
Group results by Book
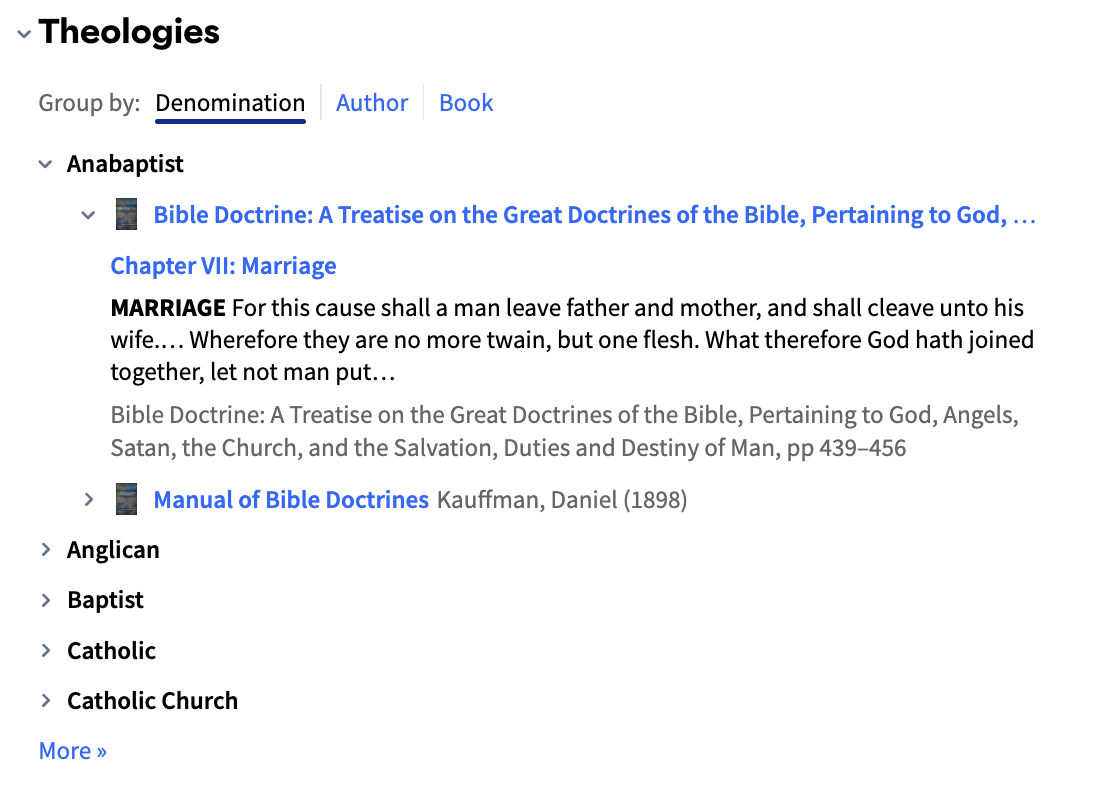point(466,103)
